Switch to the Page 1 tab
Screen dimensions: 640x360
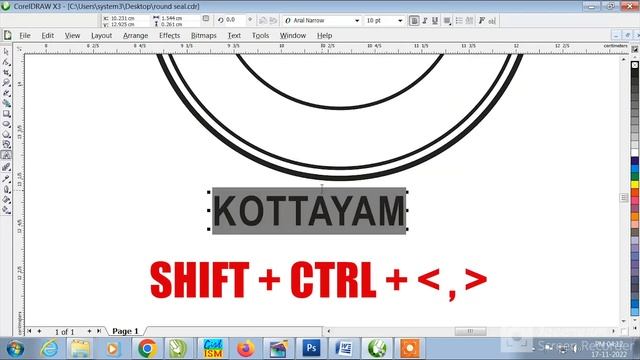(125, 331)
